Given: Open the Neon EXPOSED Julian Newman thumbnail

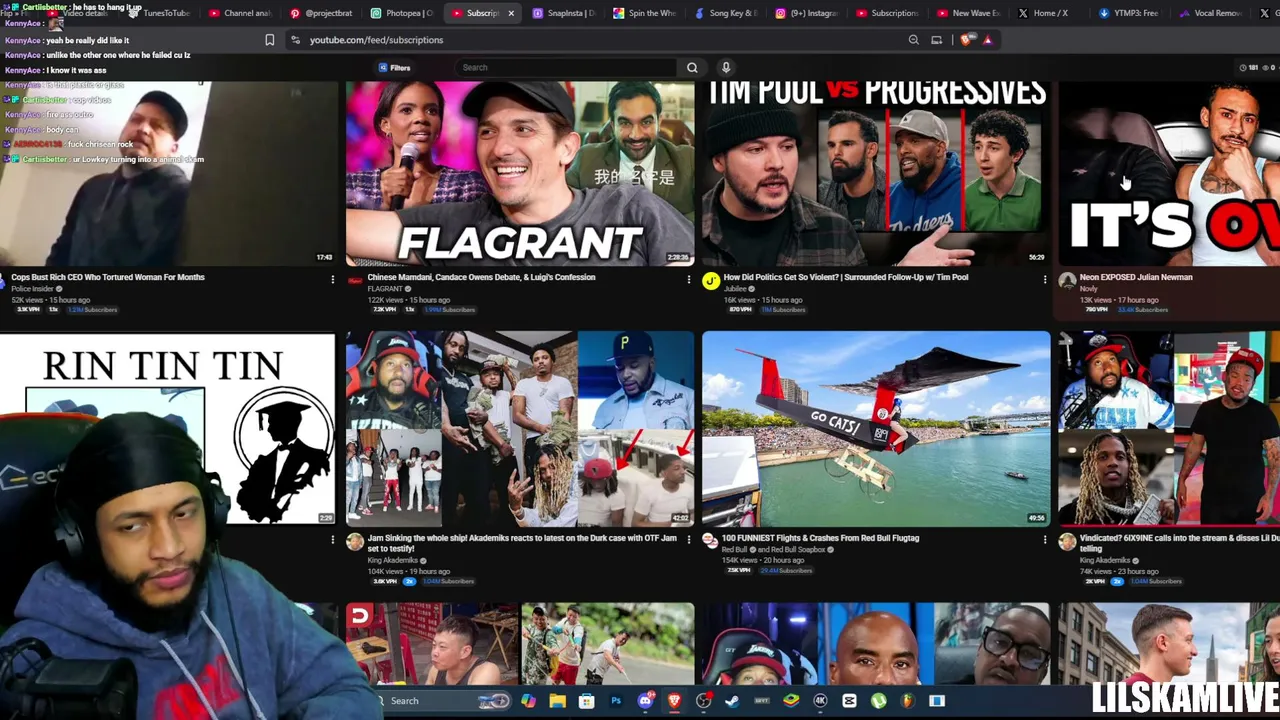Looking at the screenshot, I should 1169,173.
